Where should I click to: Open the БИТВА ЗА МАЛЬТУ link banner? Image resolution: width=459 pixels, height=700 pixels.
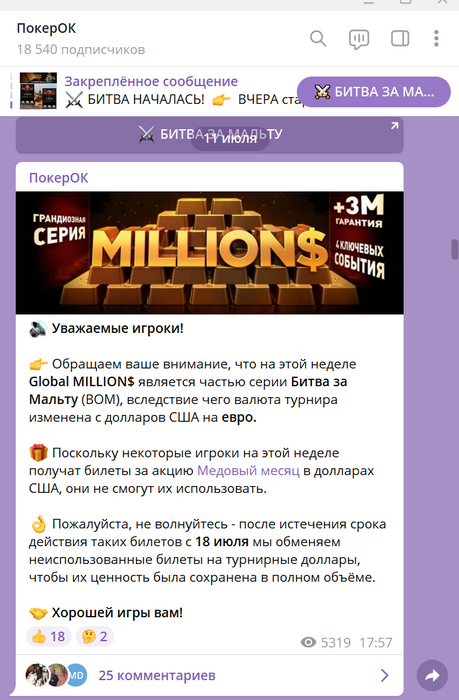(209, 135)
